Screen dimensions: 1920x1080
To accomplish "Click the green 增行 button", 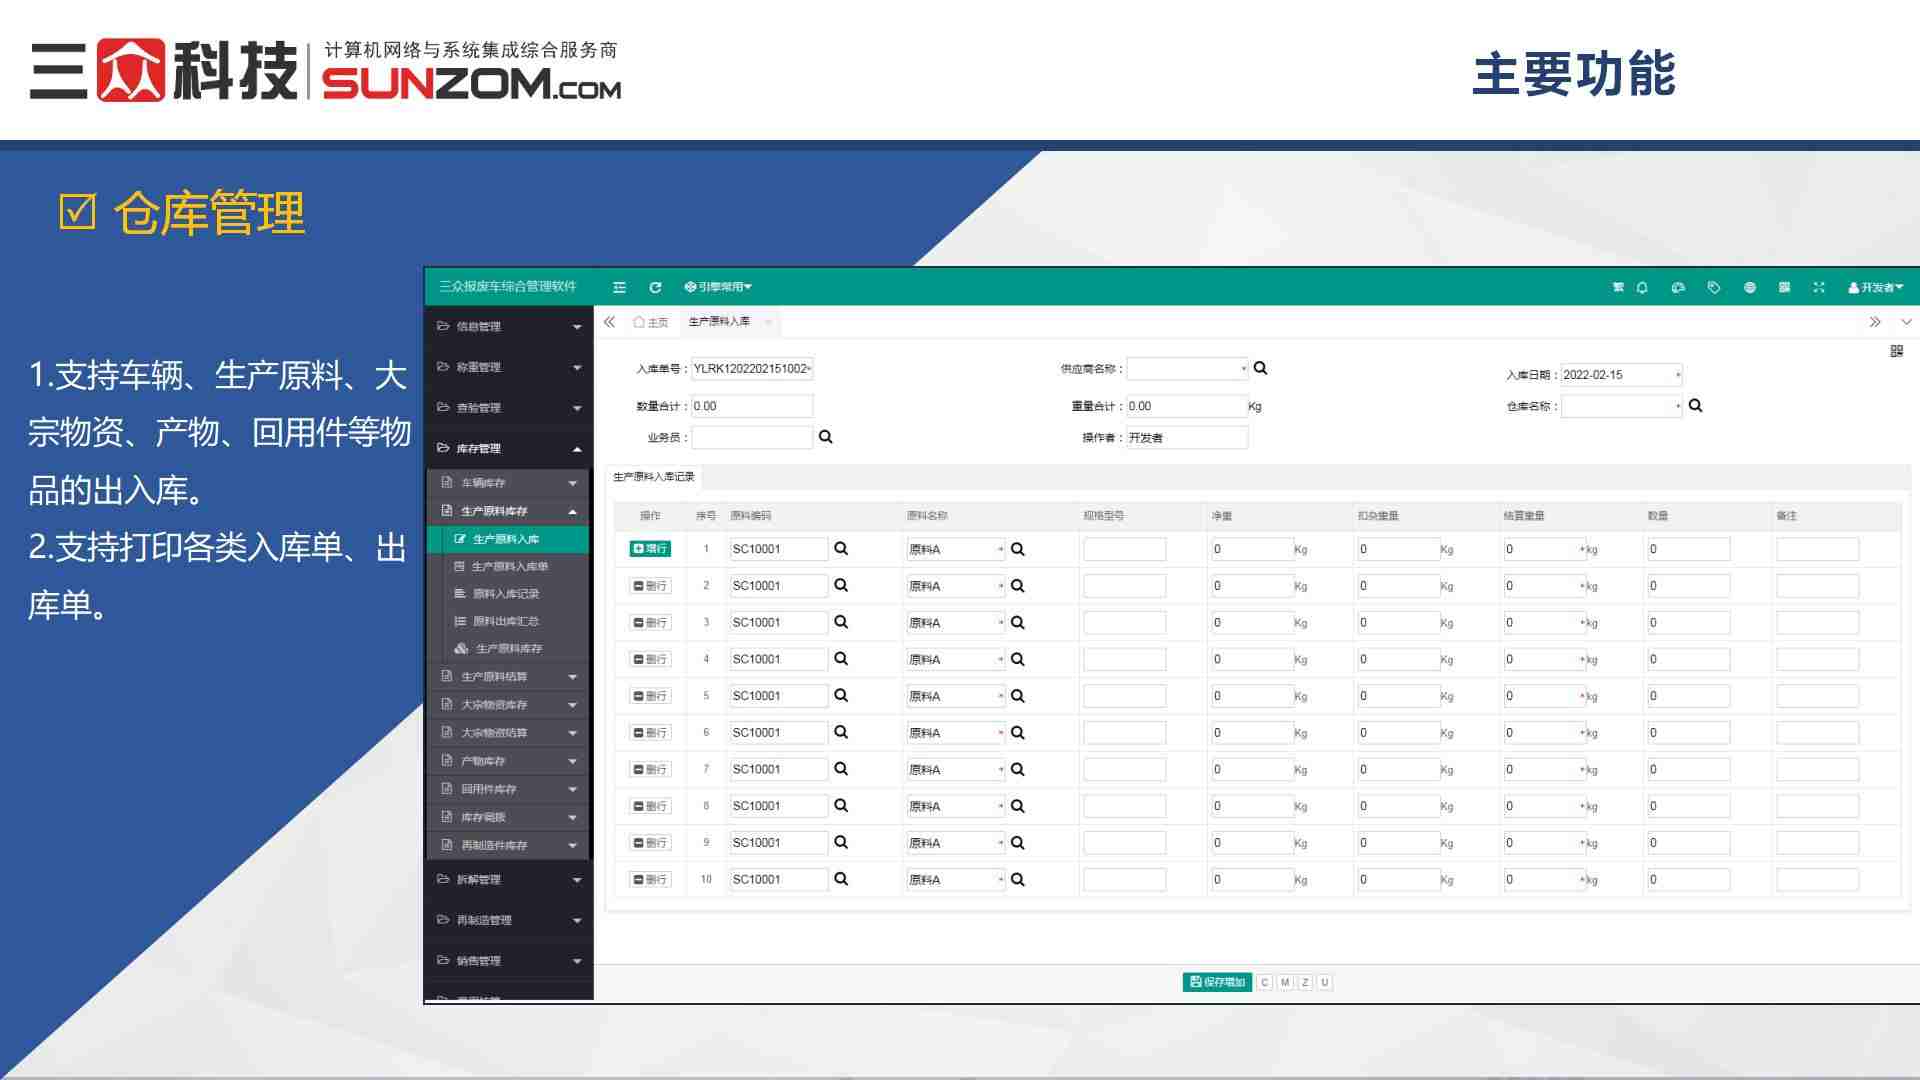I will (650, 549).
